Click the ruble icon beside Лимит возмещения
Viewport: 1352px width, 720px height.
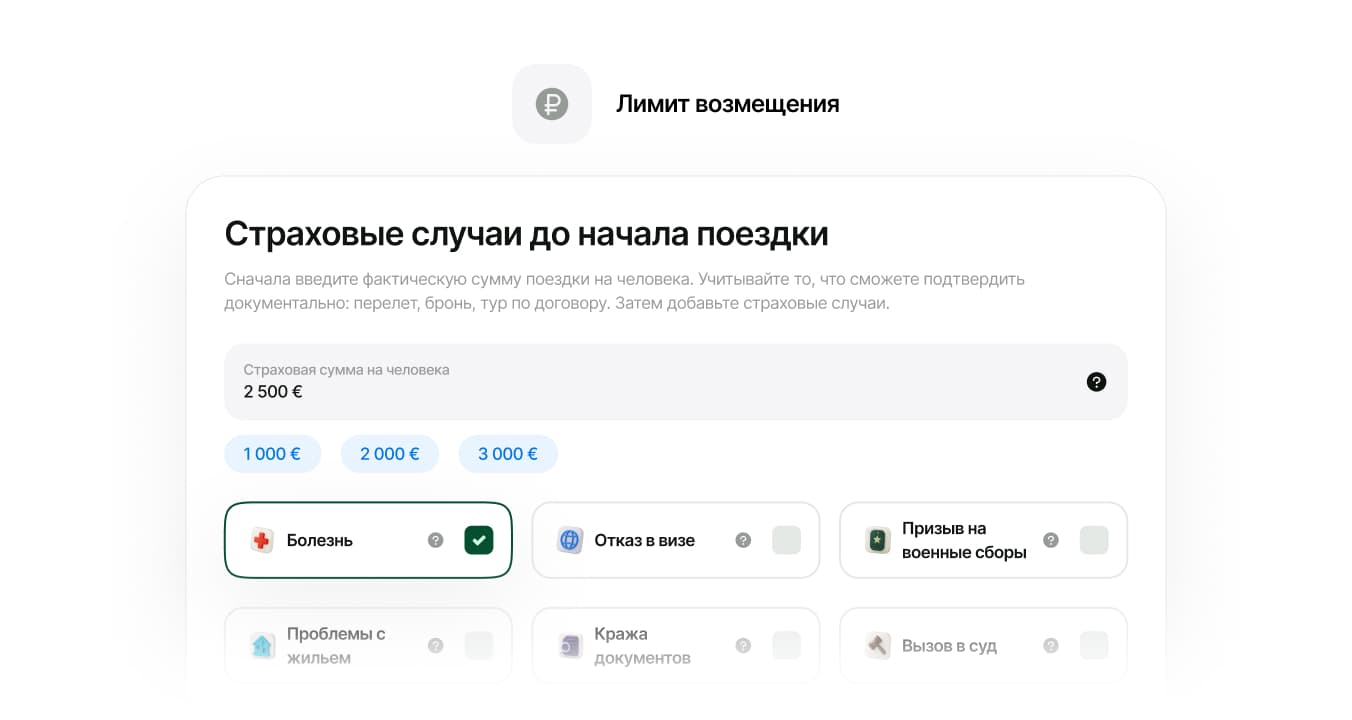point(552,104)
